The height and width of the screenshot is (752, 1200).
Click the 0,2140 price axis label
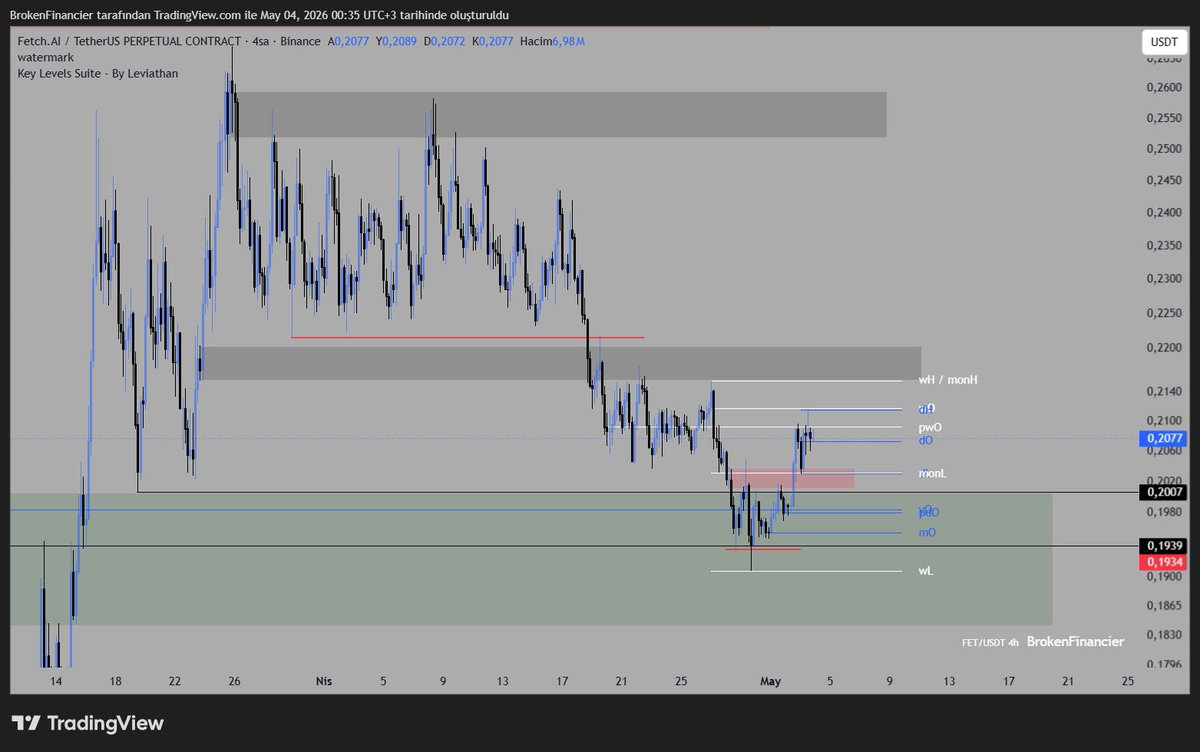pos(1163,391)
